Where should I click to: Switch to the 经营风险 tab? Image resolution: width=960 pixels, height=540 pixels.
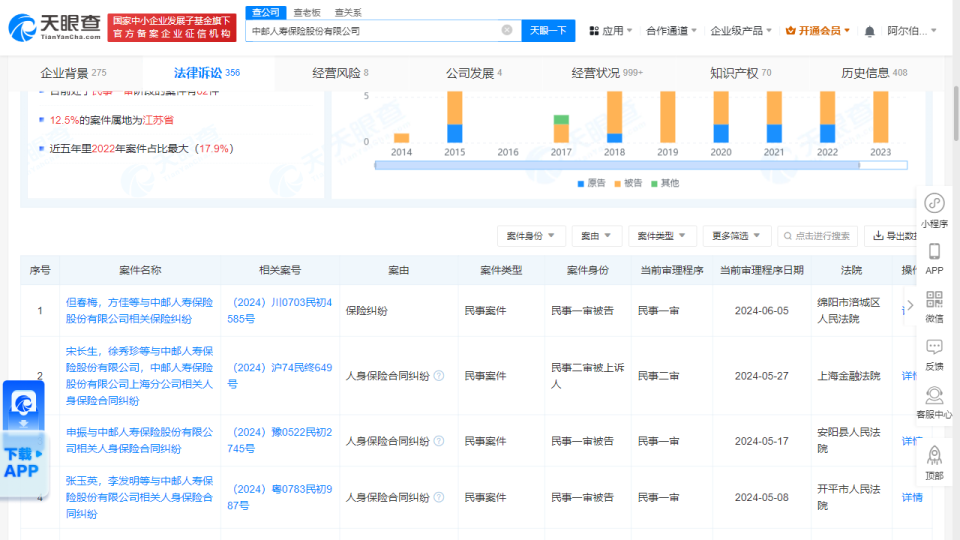pos(340,73)
